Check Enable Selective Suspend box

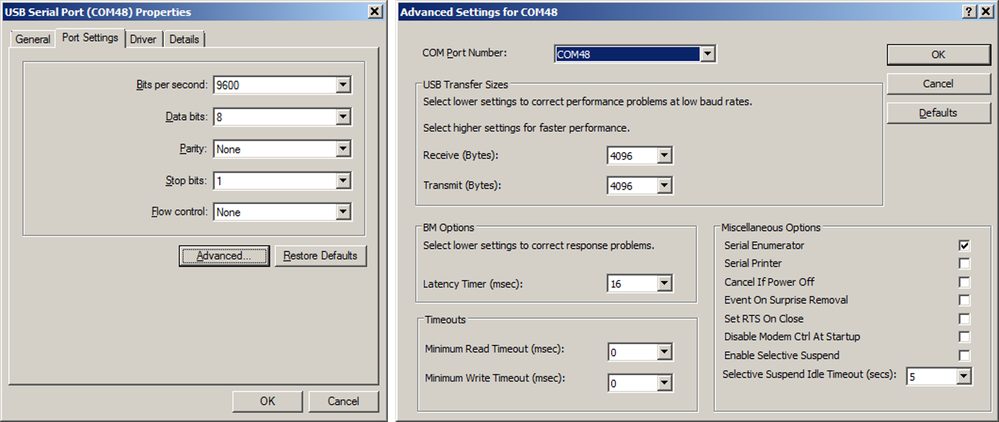(x=964, y=356)
